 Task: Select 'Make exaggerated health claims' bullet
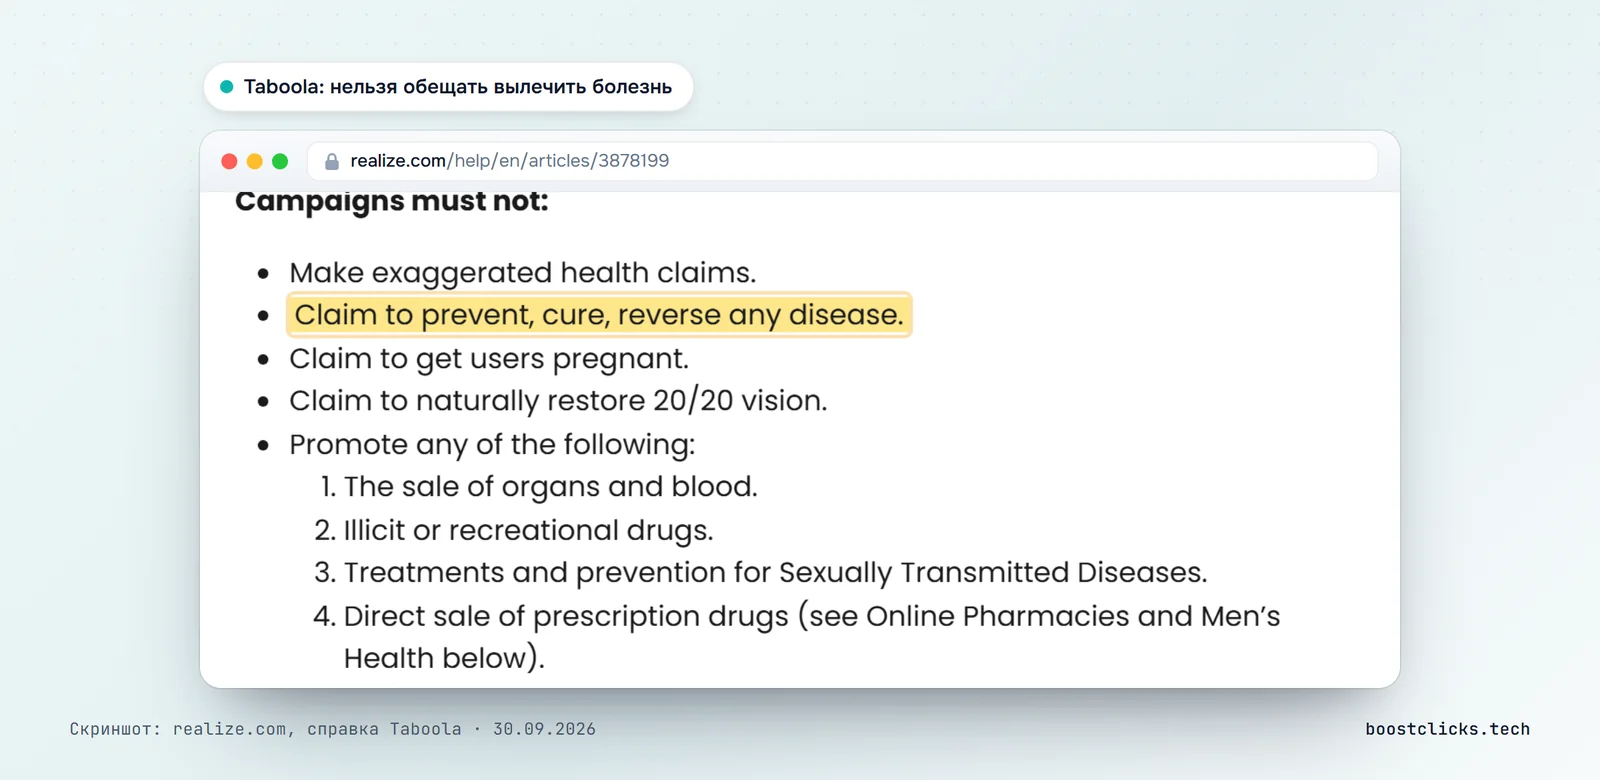tap(522, 273)
